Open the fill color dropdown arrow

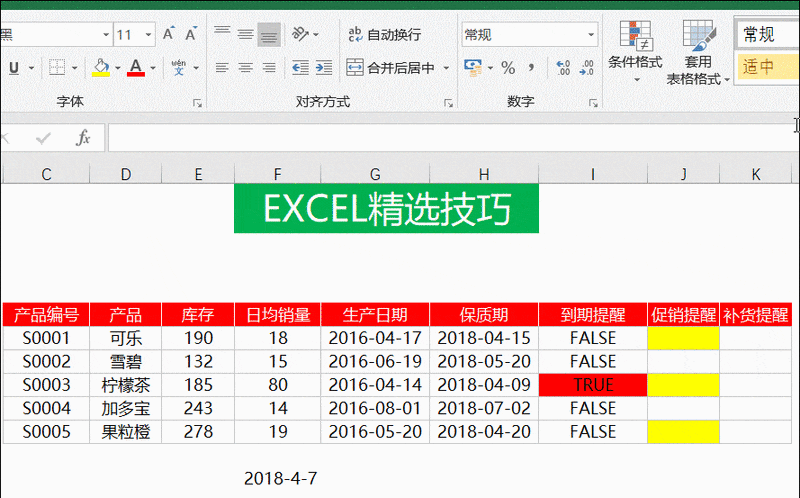click(x=117, y=67)
